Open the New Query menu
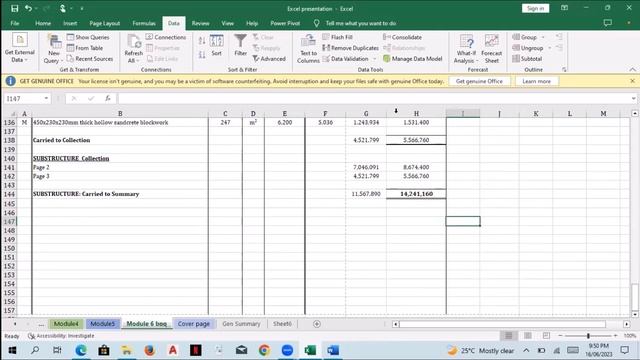Screen dimensions: 640x360 pos(53,49)
